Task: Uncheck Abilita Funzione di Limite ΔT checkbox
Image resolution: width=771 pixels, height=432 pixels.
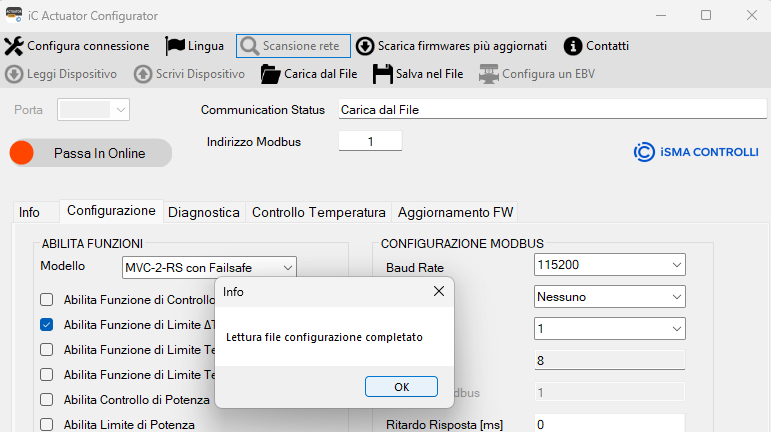Action: tap(47, 324)
